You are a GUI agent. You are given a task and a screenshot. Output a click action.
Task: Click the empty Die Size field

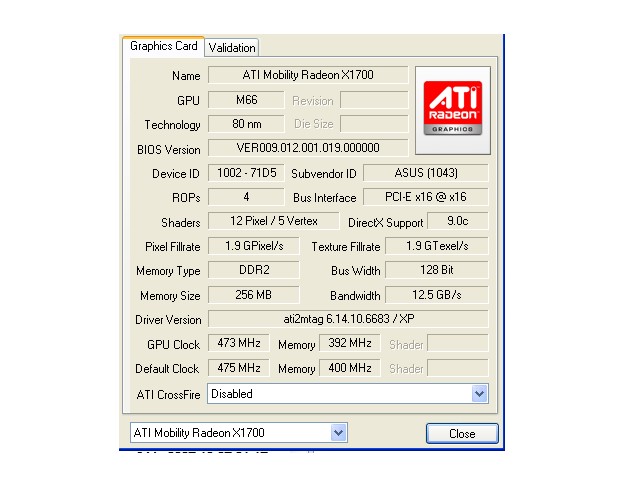[x=374, y=124]
